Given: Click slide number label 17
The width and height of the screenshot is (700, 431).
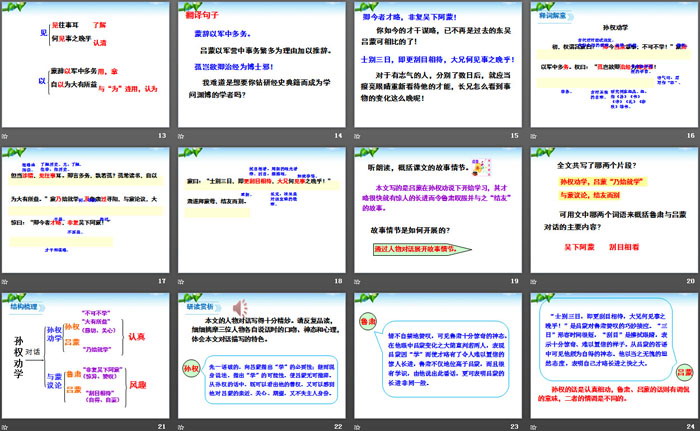Looking at the screenshot, I should pos(162,281).
